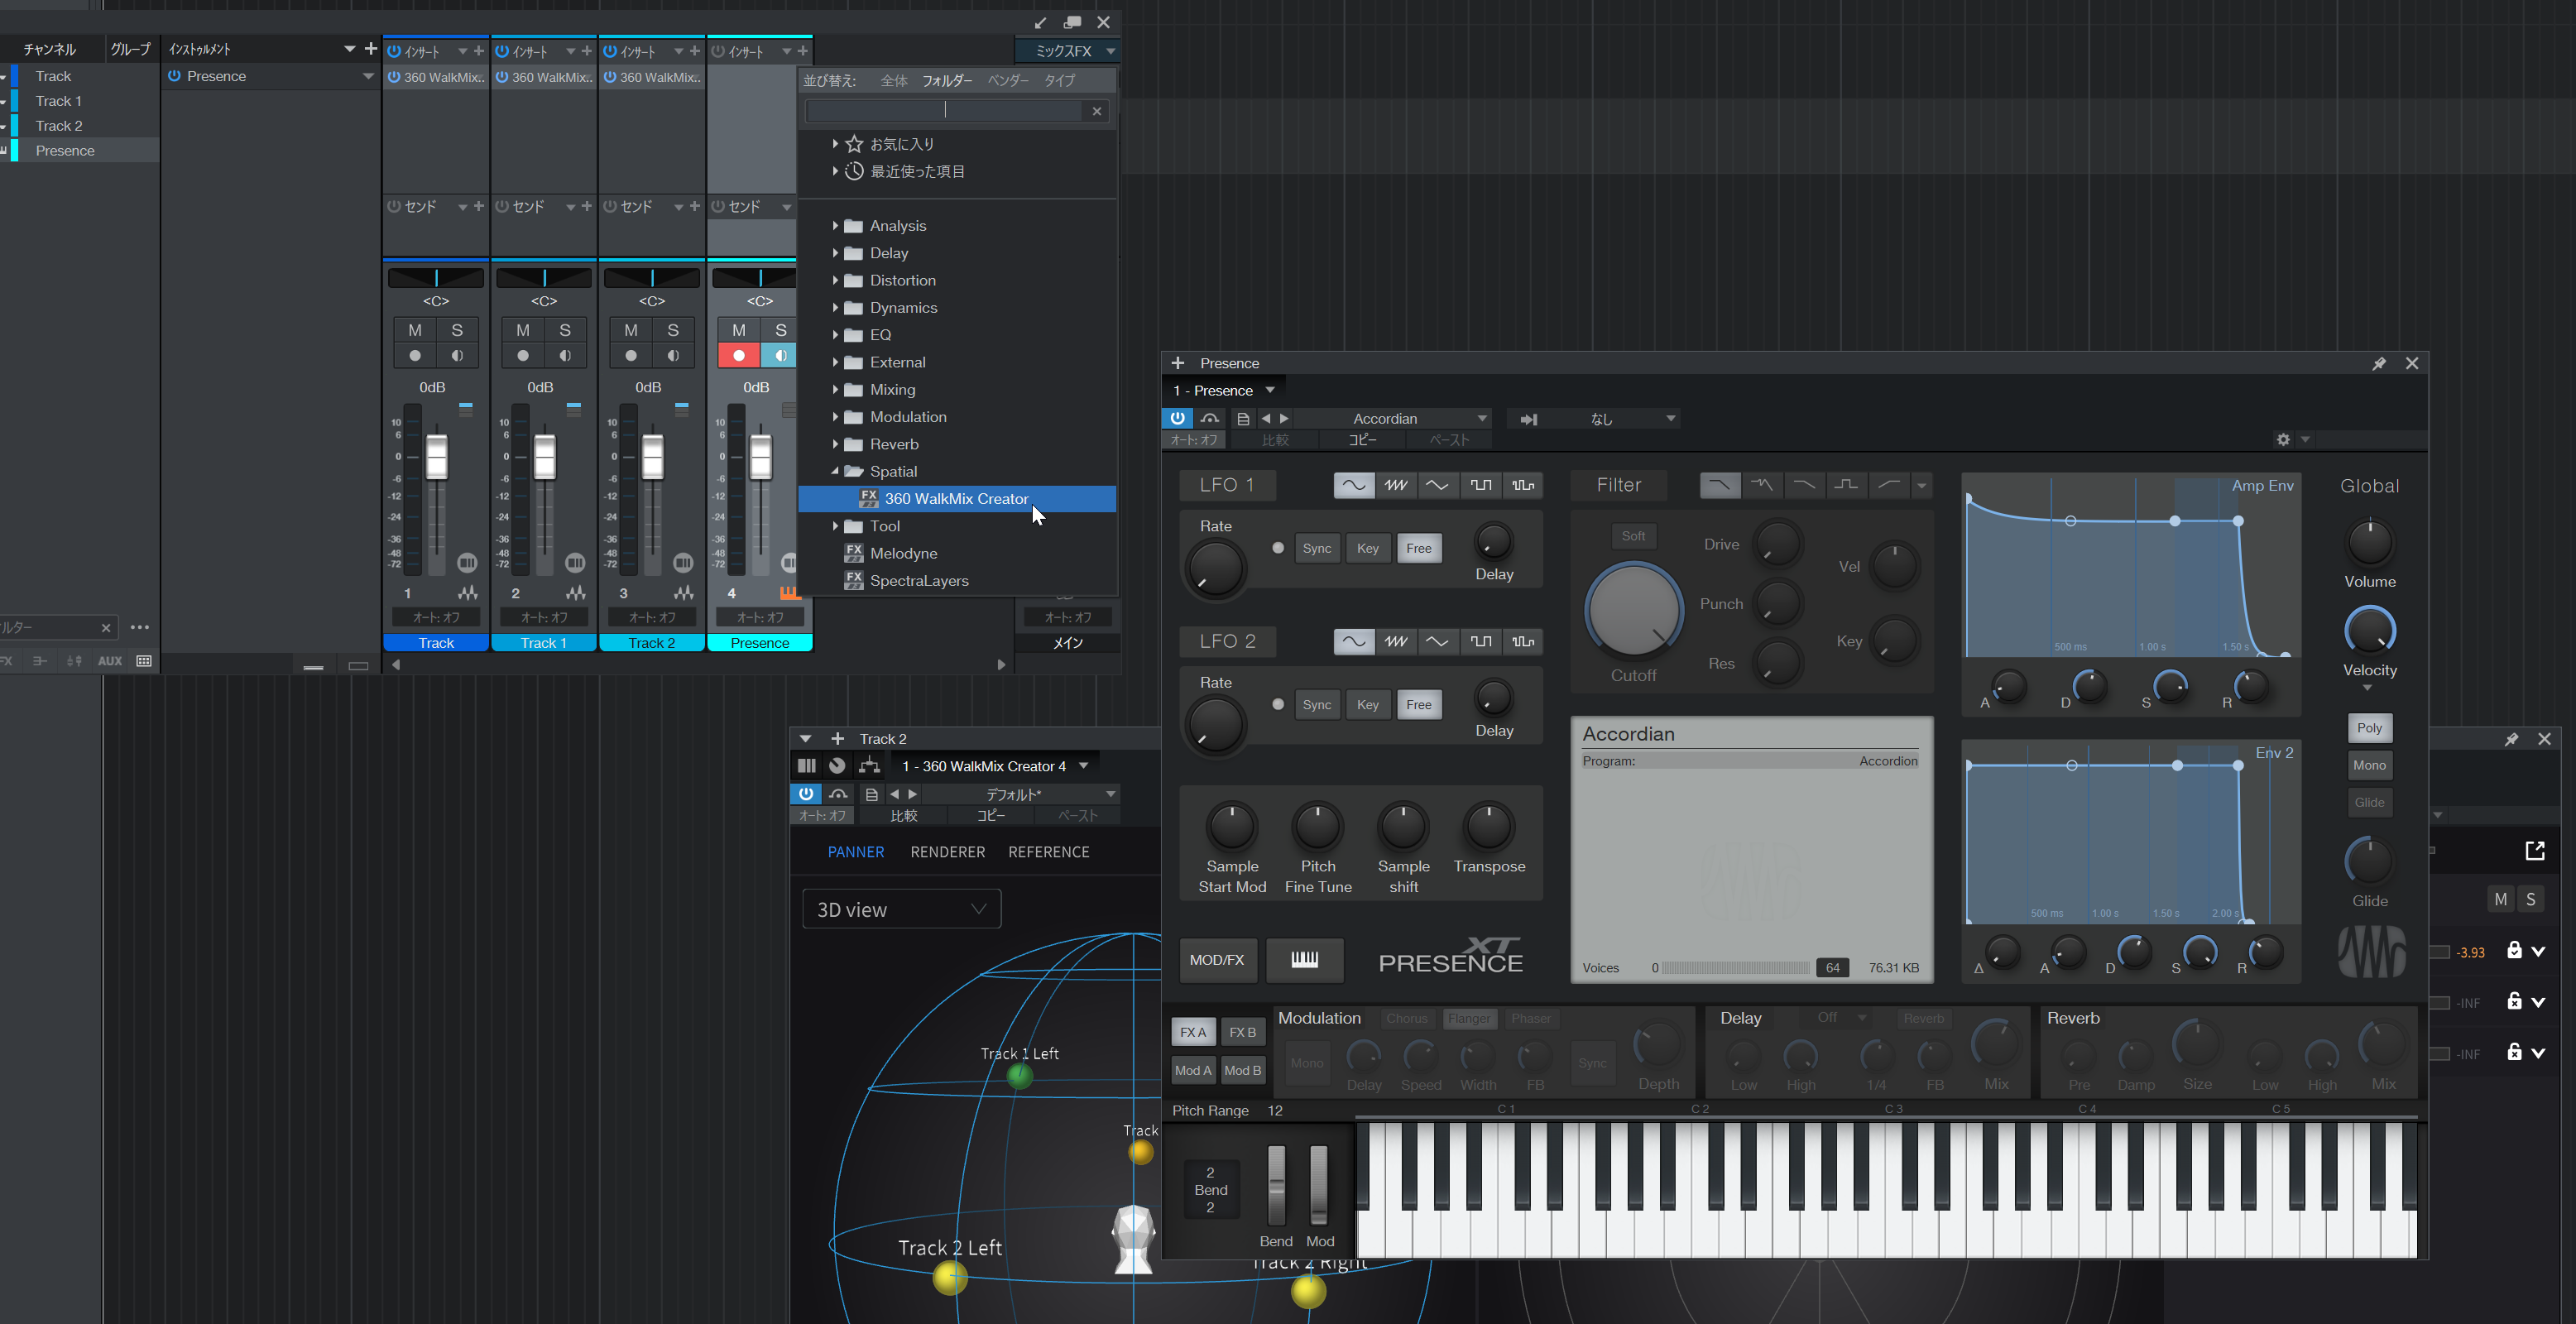Open the グループ tab
The image size is (2576, 1324).
130,49
